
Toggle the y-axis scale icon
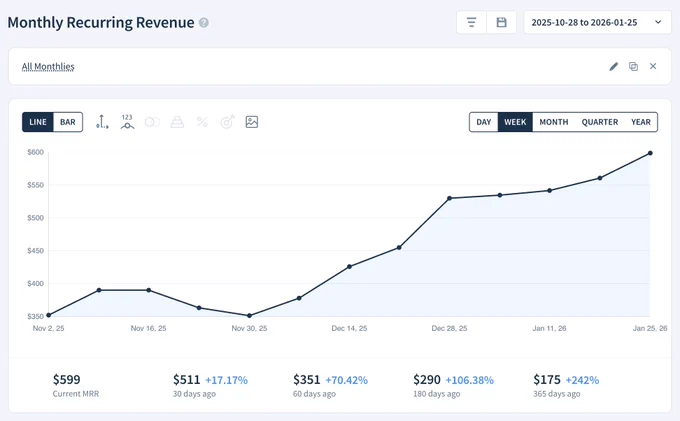[x=102, y=122]
